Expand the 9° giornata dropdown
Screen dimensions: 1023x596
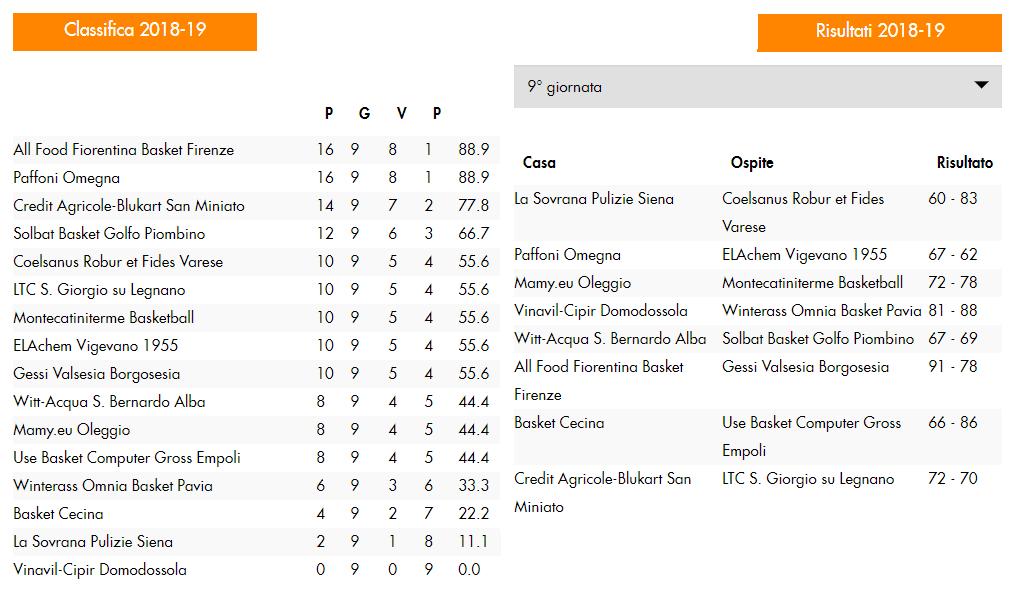point(757,86)
